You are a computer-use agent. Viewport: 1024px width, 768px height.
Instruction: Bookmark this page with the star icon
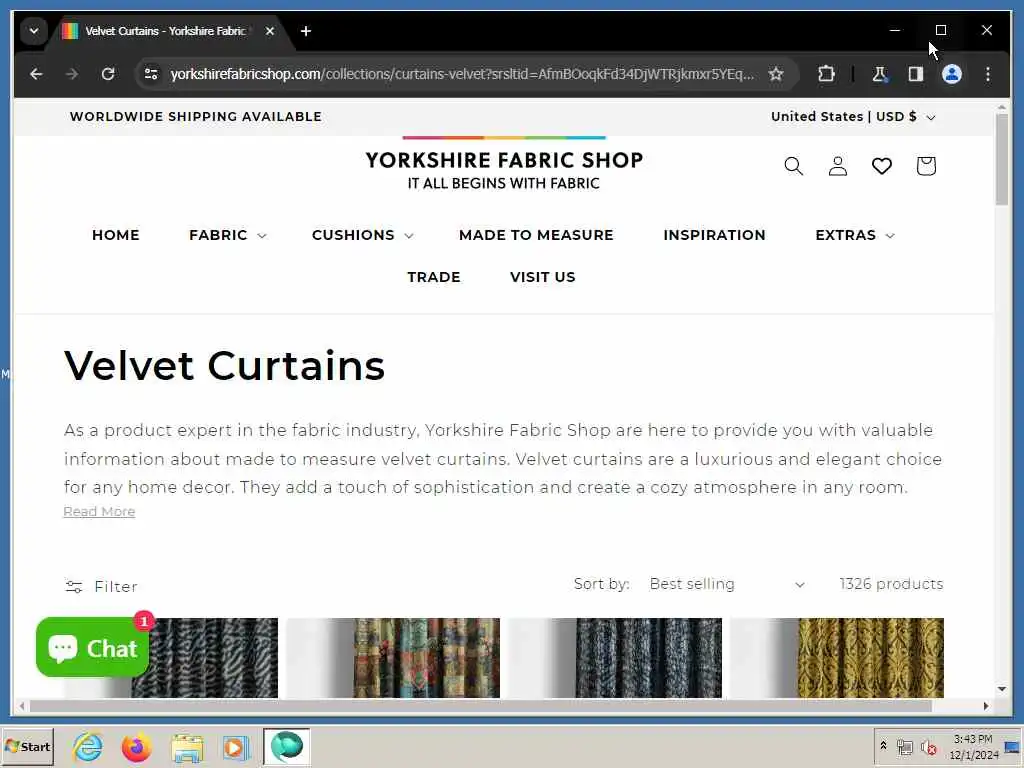coord(776,74)
